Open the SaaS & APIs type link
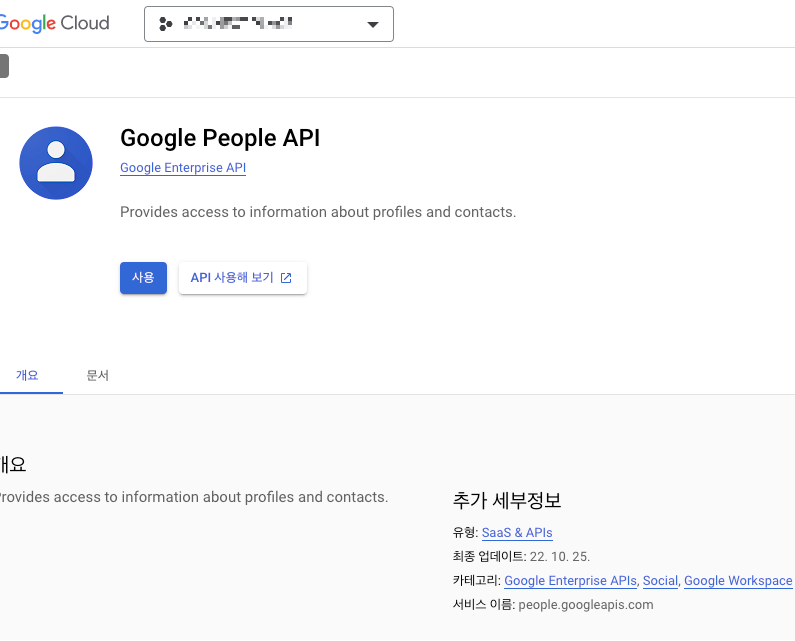This screenshot has height=641, width=795. point(517,533)
